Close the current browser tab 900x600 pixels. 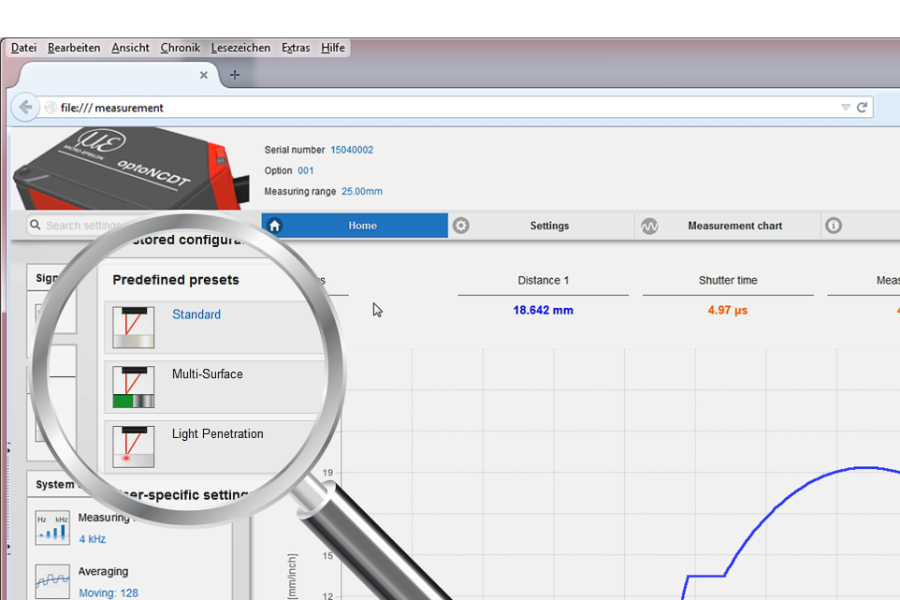click(204, 75)
